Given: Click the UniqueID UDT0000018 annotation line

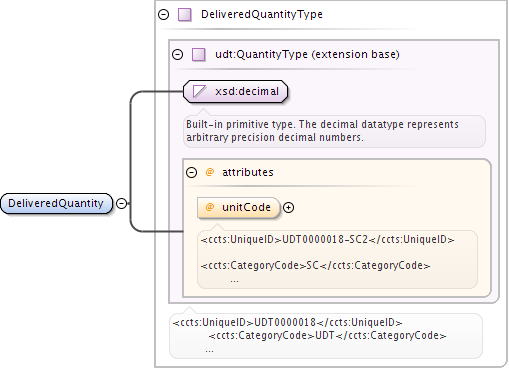Looking at the screenshot, I should (x=288, y=322).
